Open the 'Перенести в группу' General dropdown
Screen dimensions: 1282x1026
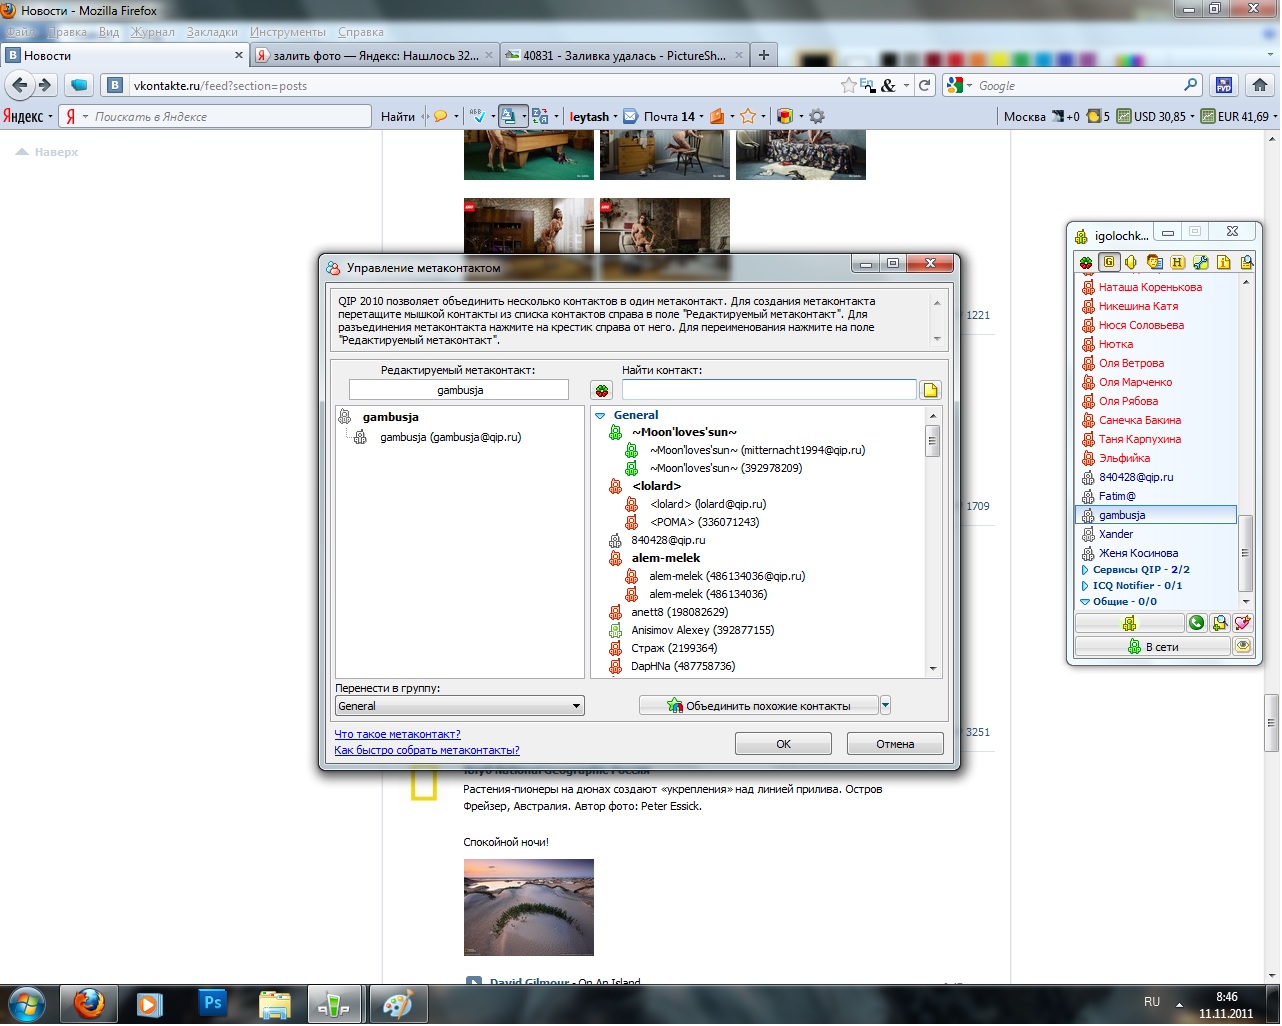[459, 706]
